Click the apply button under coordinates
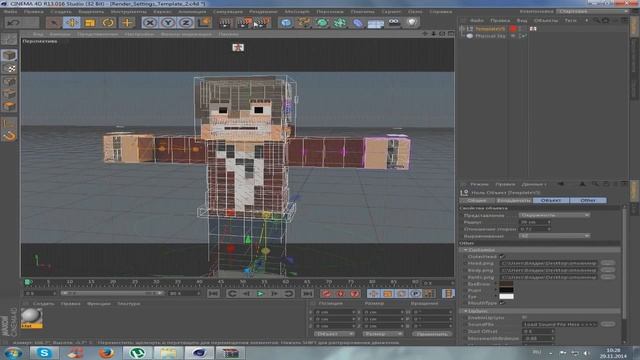The width and height of the screenshot is (640, 360). (x=431, y=334)
